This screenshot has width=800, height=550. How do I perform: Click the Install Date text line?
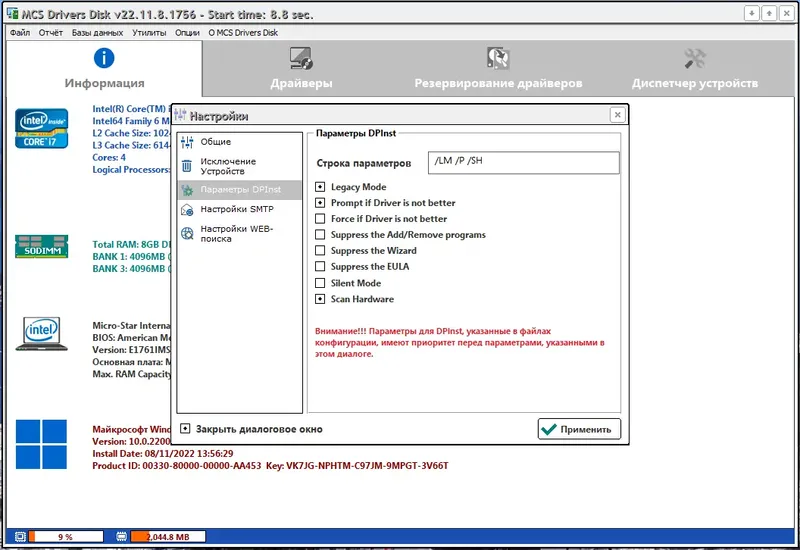163,454
